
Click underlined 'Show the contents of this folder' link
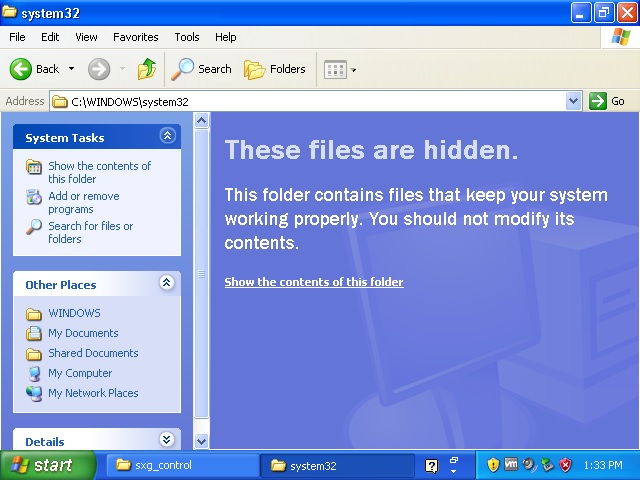[x=314, y=282]
